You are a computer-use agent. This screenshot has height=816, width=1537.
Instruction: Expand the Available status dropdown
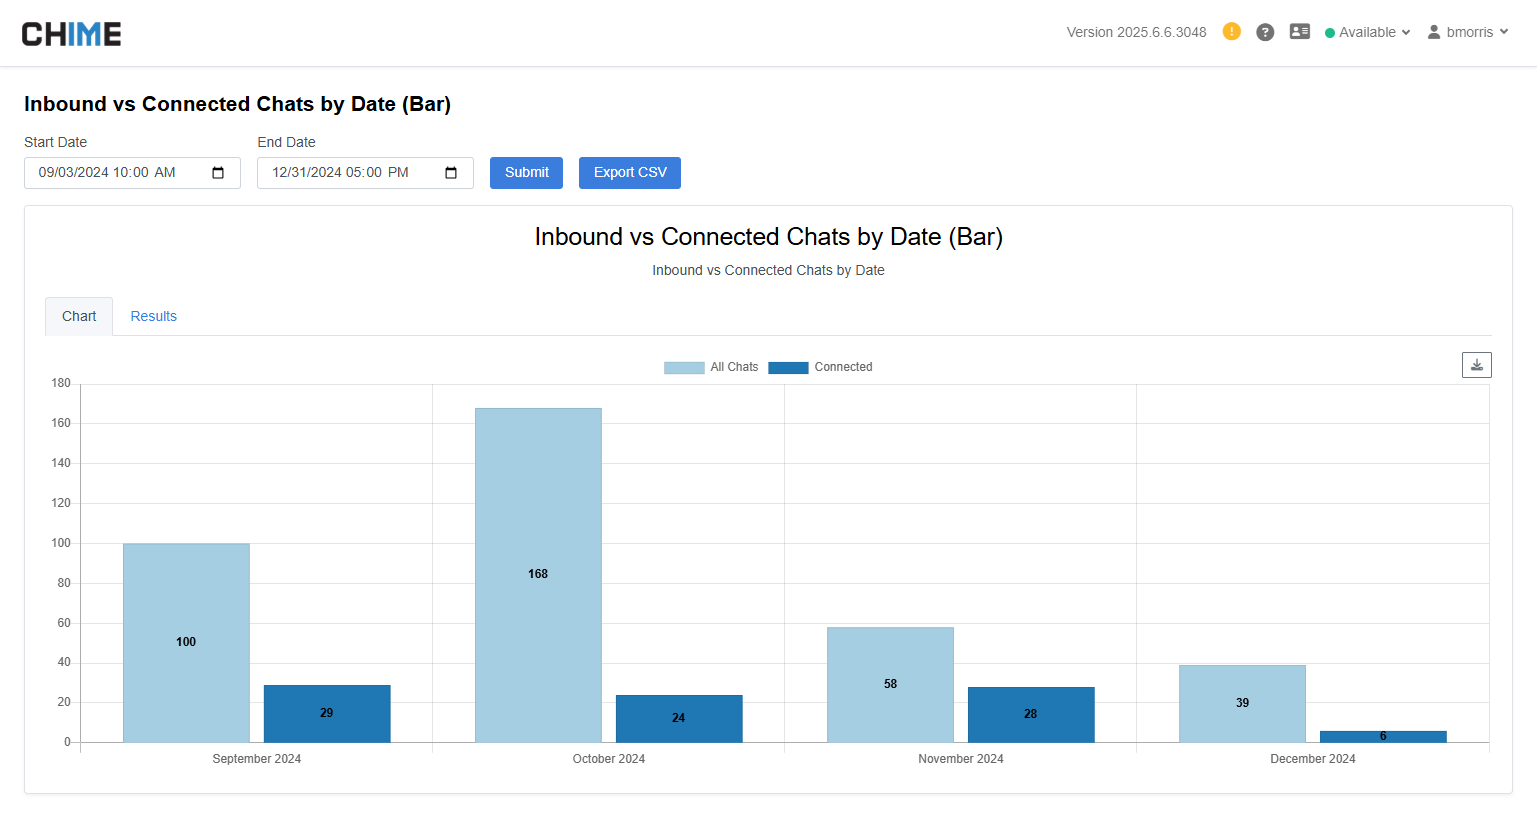[x=1367, y=32]
